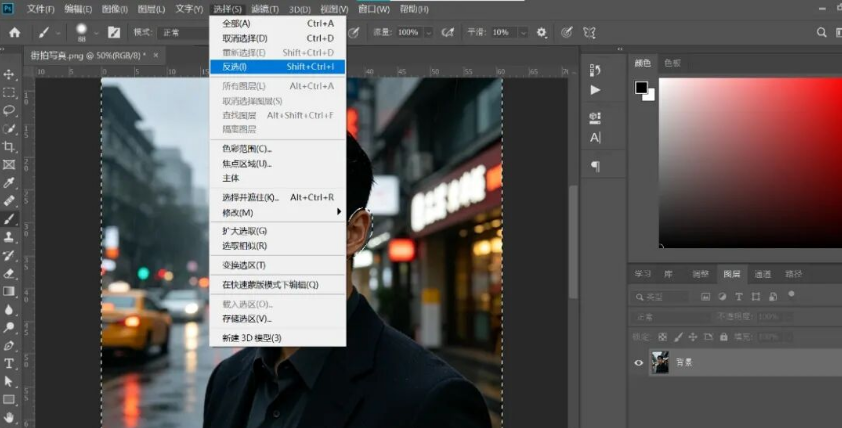Open the Character panel icon

pos(595,137)
